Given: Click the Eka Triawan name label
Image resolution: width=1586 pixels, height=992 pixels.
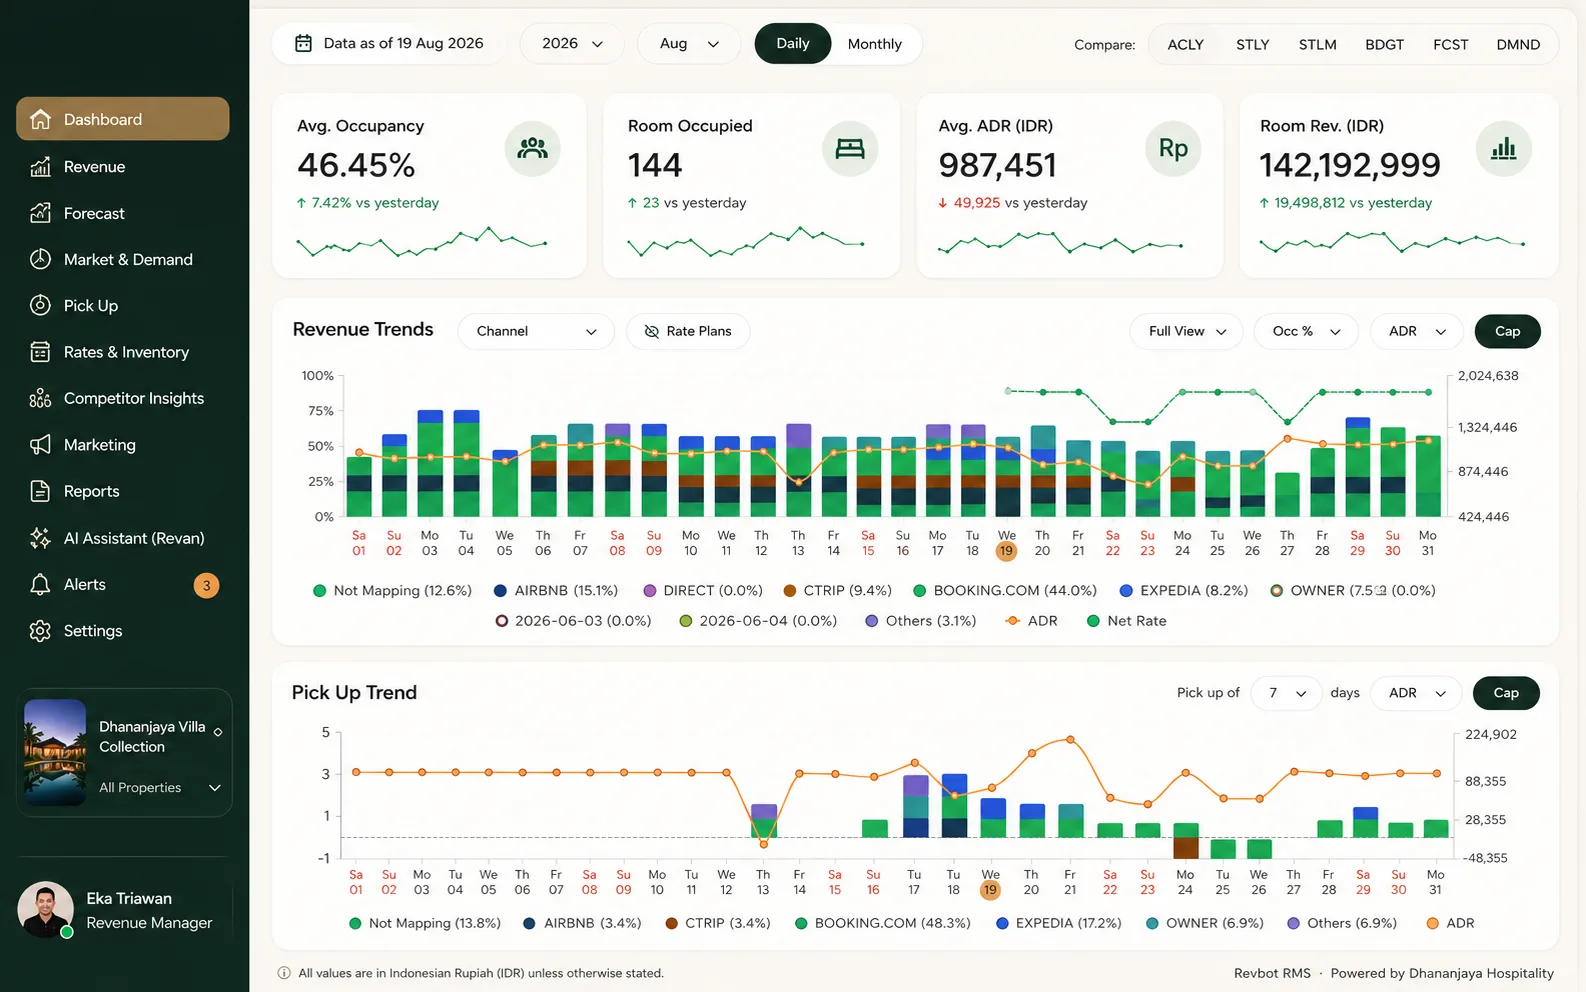Looking at the screenshot, I should (129, 898).
